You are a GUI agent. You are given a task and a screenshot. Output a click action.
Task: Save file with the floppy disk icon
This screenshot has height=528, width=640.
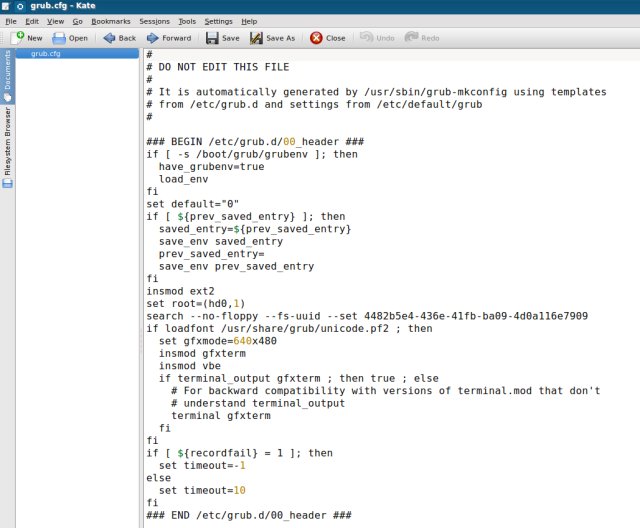click(x=212, y=38)
